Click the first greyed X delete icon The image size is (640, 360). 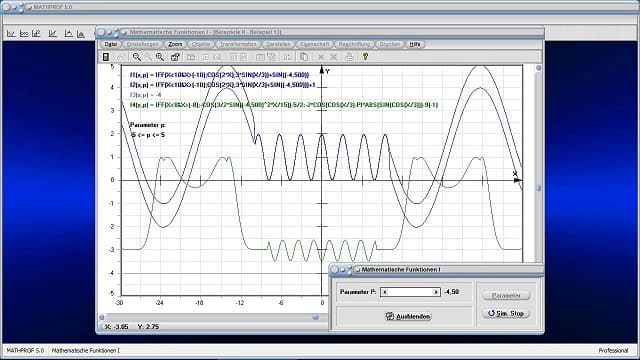click(x=321, y=57)
